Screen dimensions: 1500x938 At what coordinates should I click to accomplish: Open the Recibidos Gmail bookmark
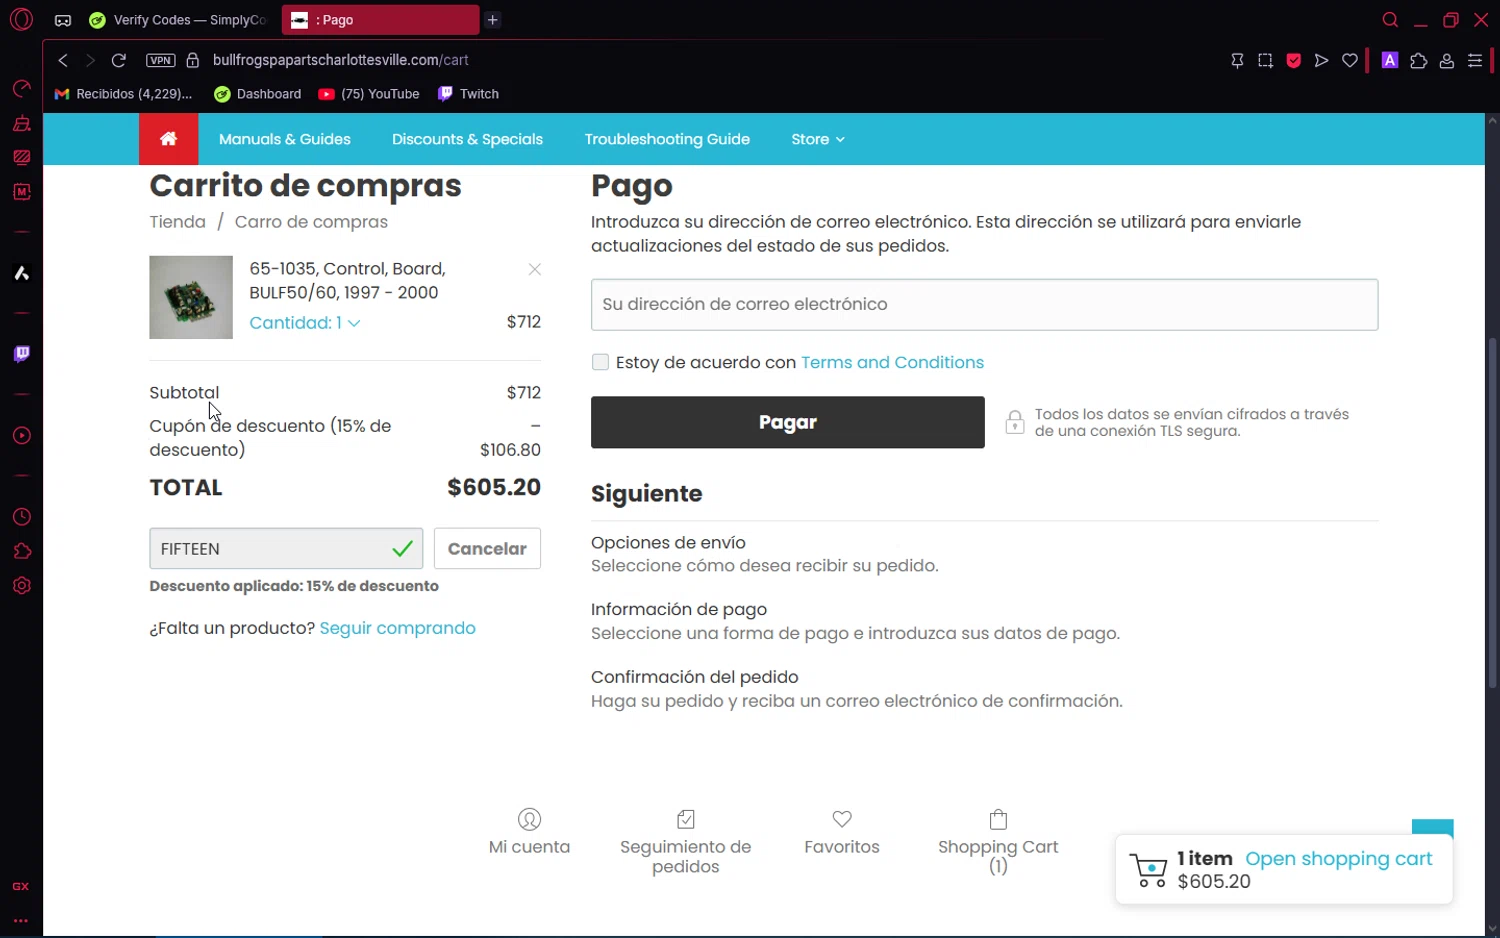coord(123,94)
